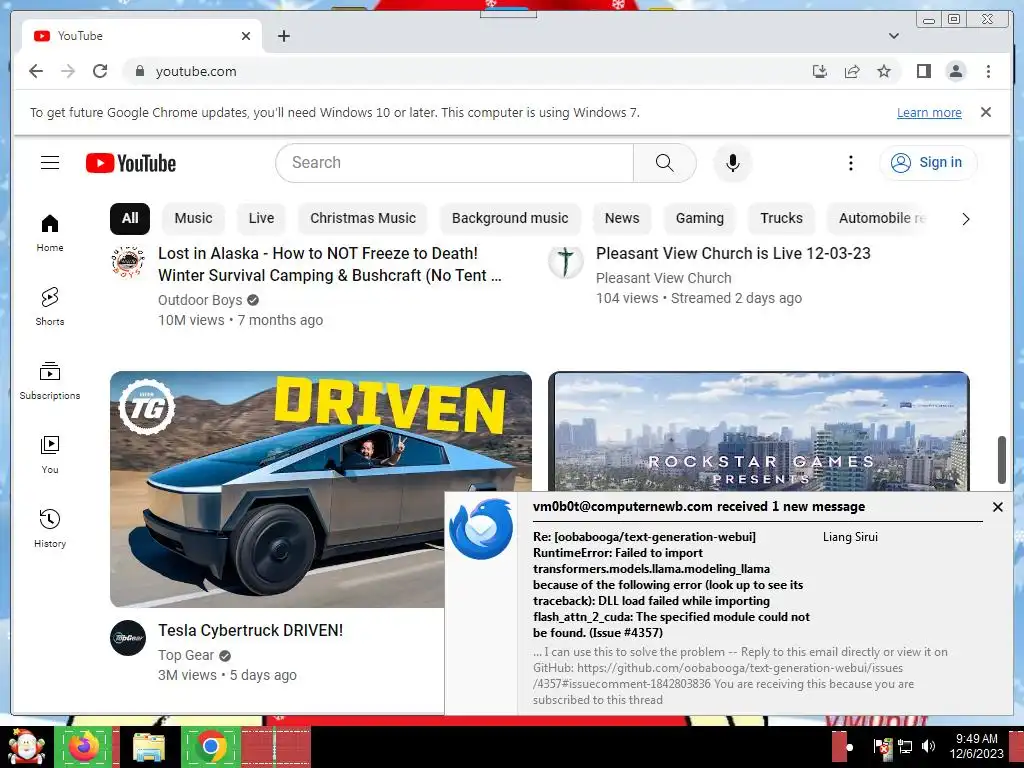
Task: Select the Trucks filter chip
Action: (x=781, y=218)
